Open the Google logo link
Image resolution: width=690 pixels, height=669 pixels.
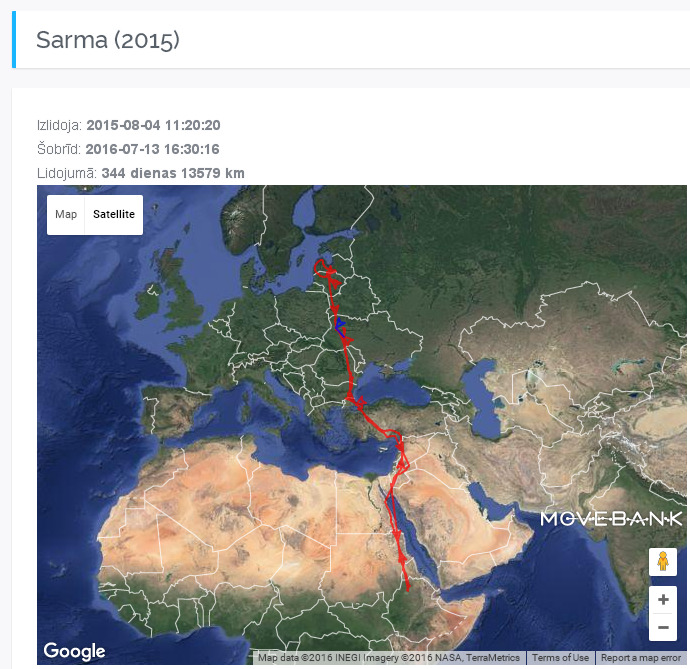(x=75, y=651)
